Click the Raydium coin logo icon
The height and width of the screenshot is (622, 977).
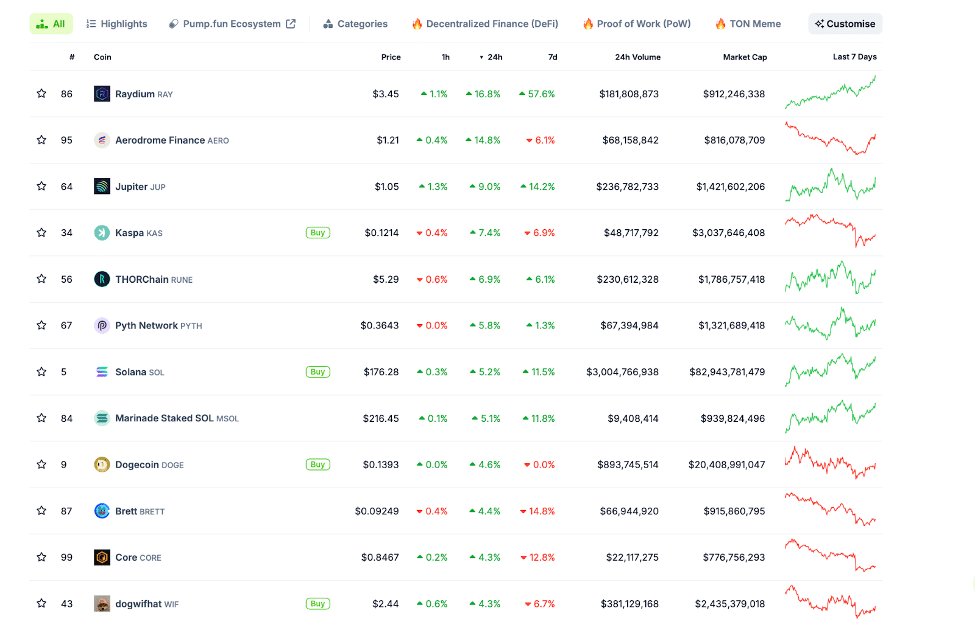click(102, 93)
